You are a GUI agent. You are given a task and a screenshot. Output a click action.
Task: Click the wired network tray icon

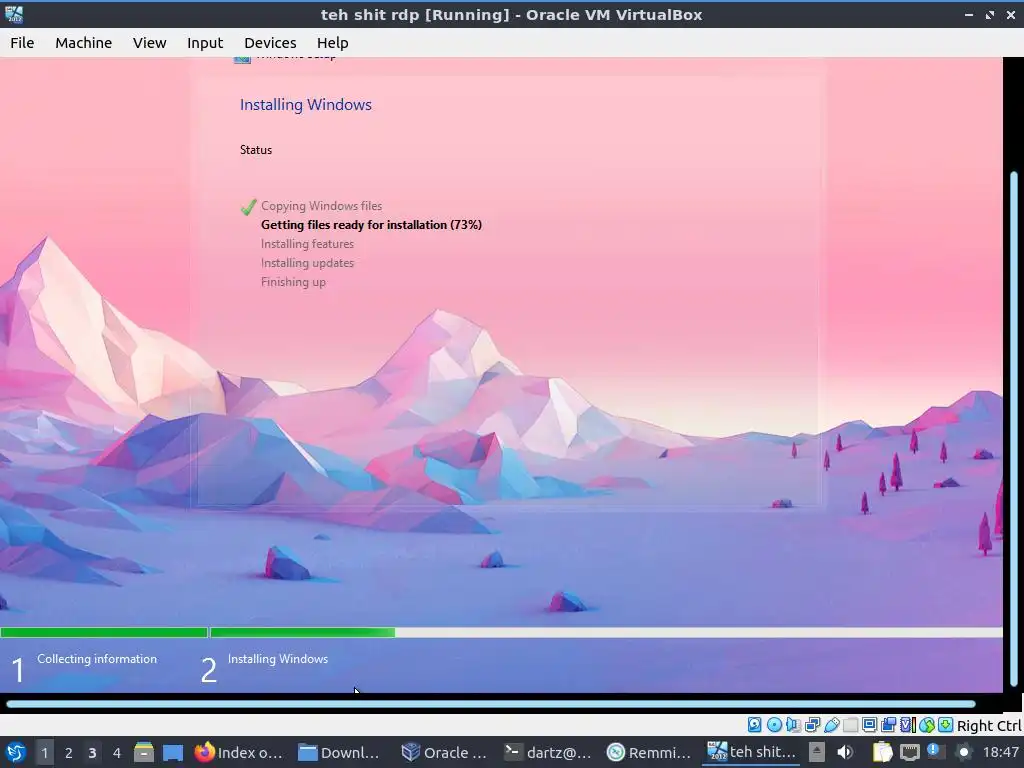click(909, 752)
